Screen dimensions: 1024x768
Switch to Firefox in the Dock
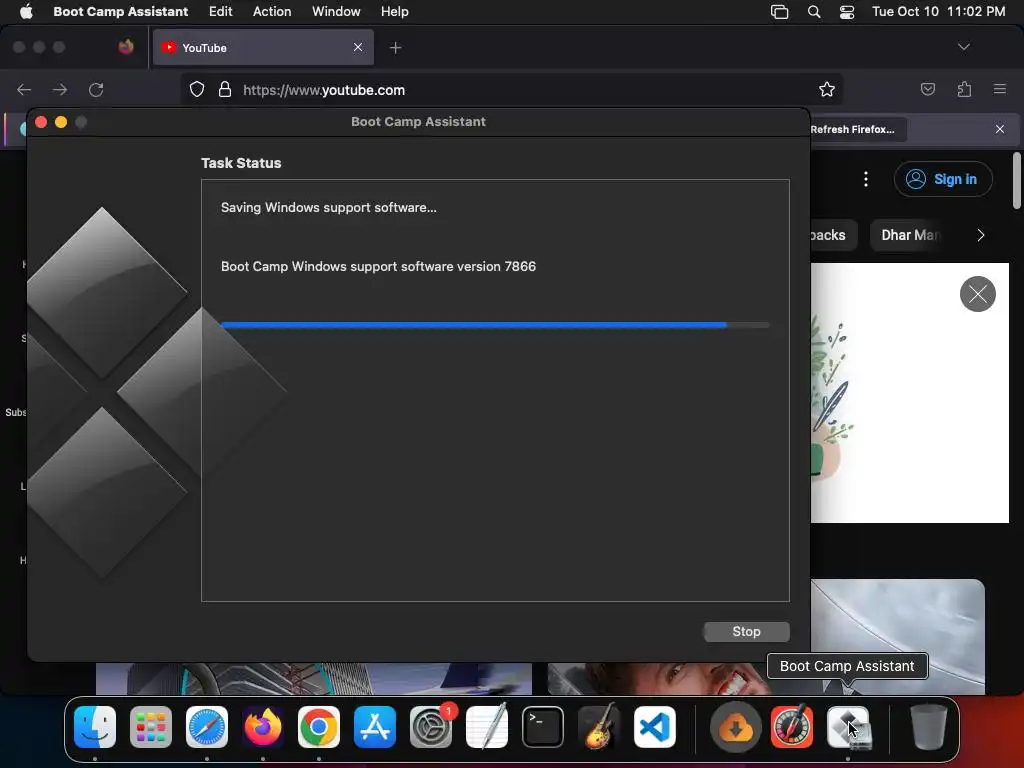[263, 727]
